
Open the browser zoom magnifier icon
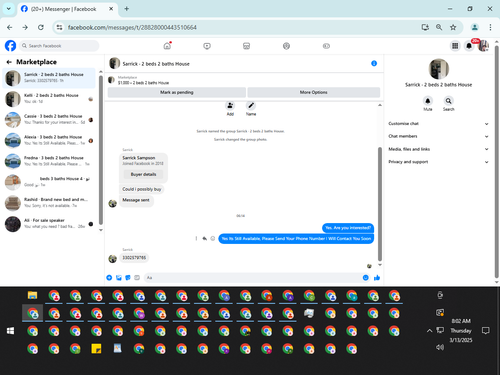pos(439,27)
